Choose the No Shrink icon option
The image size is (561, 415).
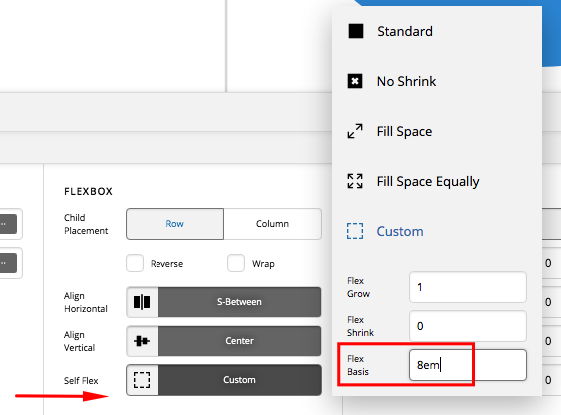click(355, 81)
